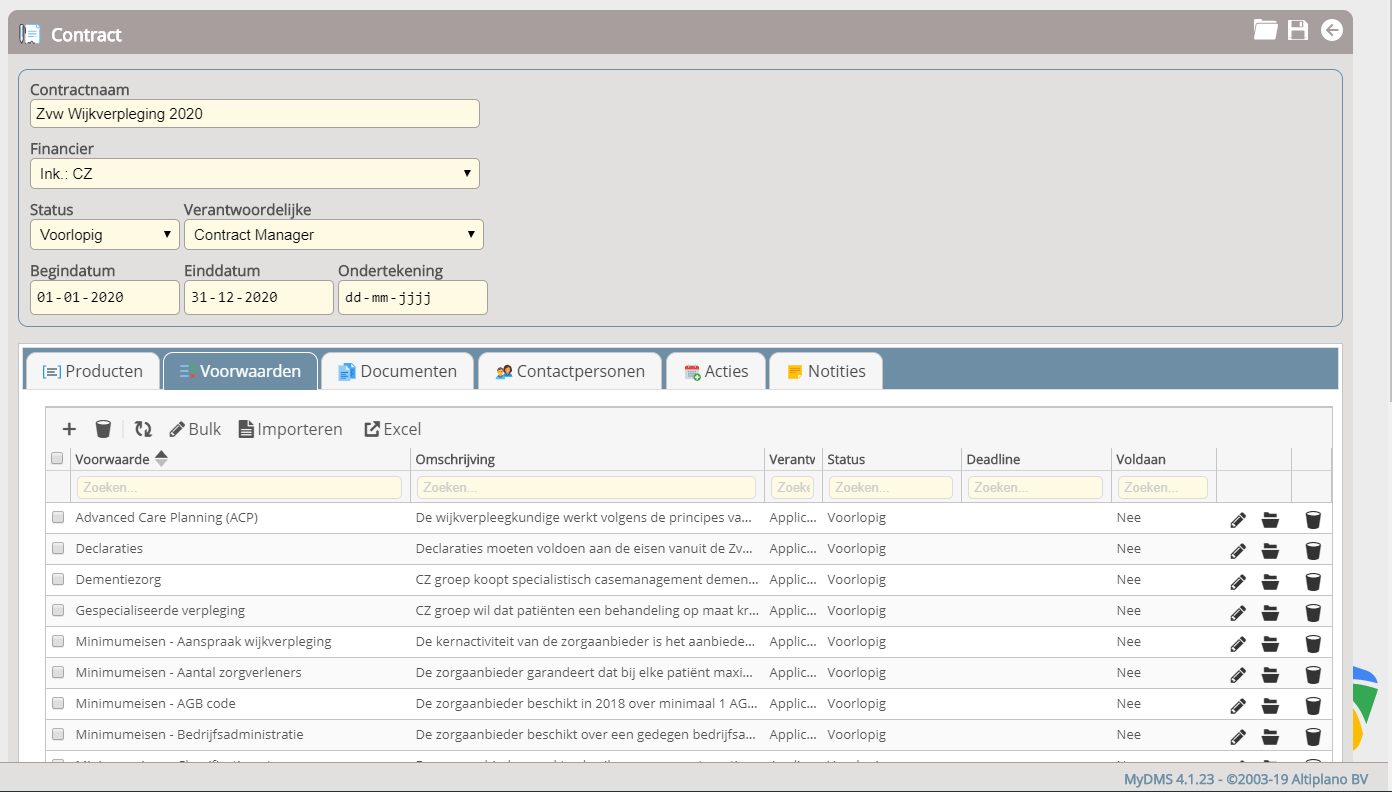Viewport: 1392px width, 792px height.
Task: Select the Voorwaarden tab
Action: [x=240, y=371]
